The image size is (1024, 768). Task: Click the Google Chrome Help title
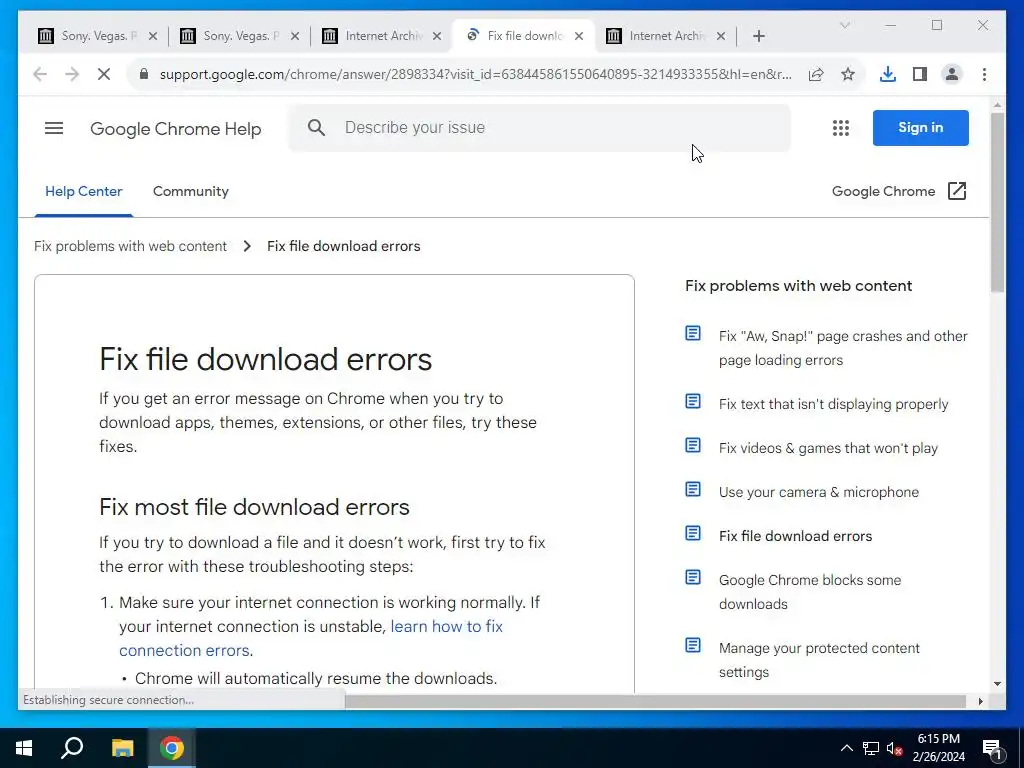click(176, 129)
